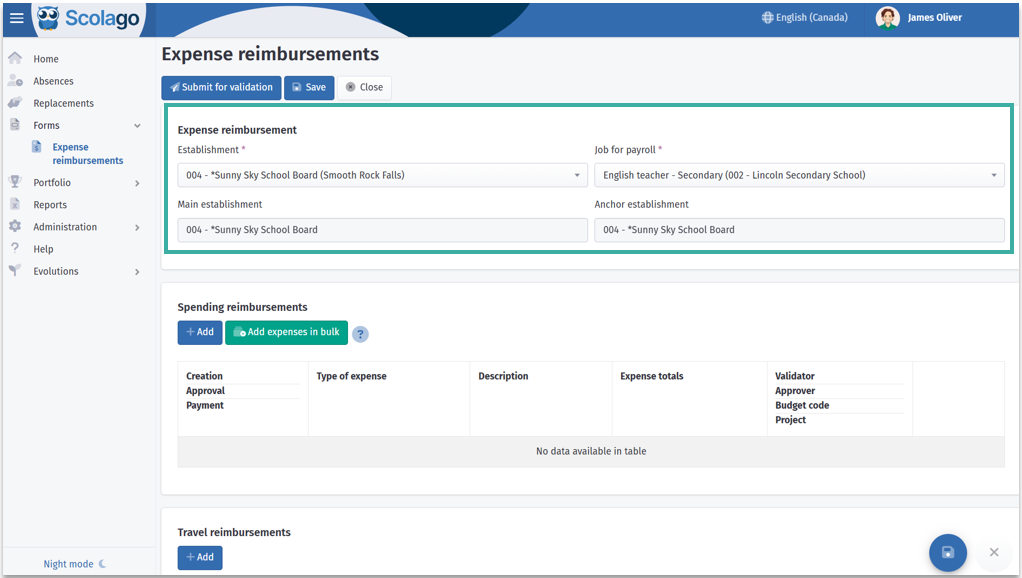1022x578 pixels.
Task: Click the globe language icon
Action: click(x=767, y=18)
